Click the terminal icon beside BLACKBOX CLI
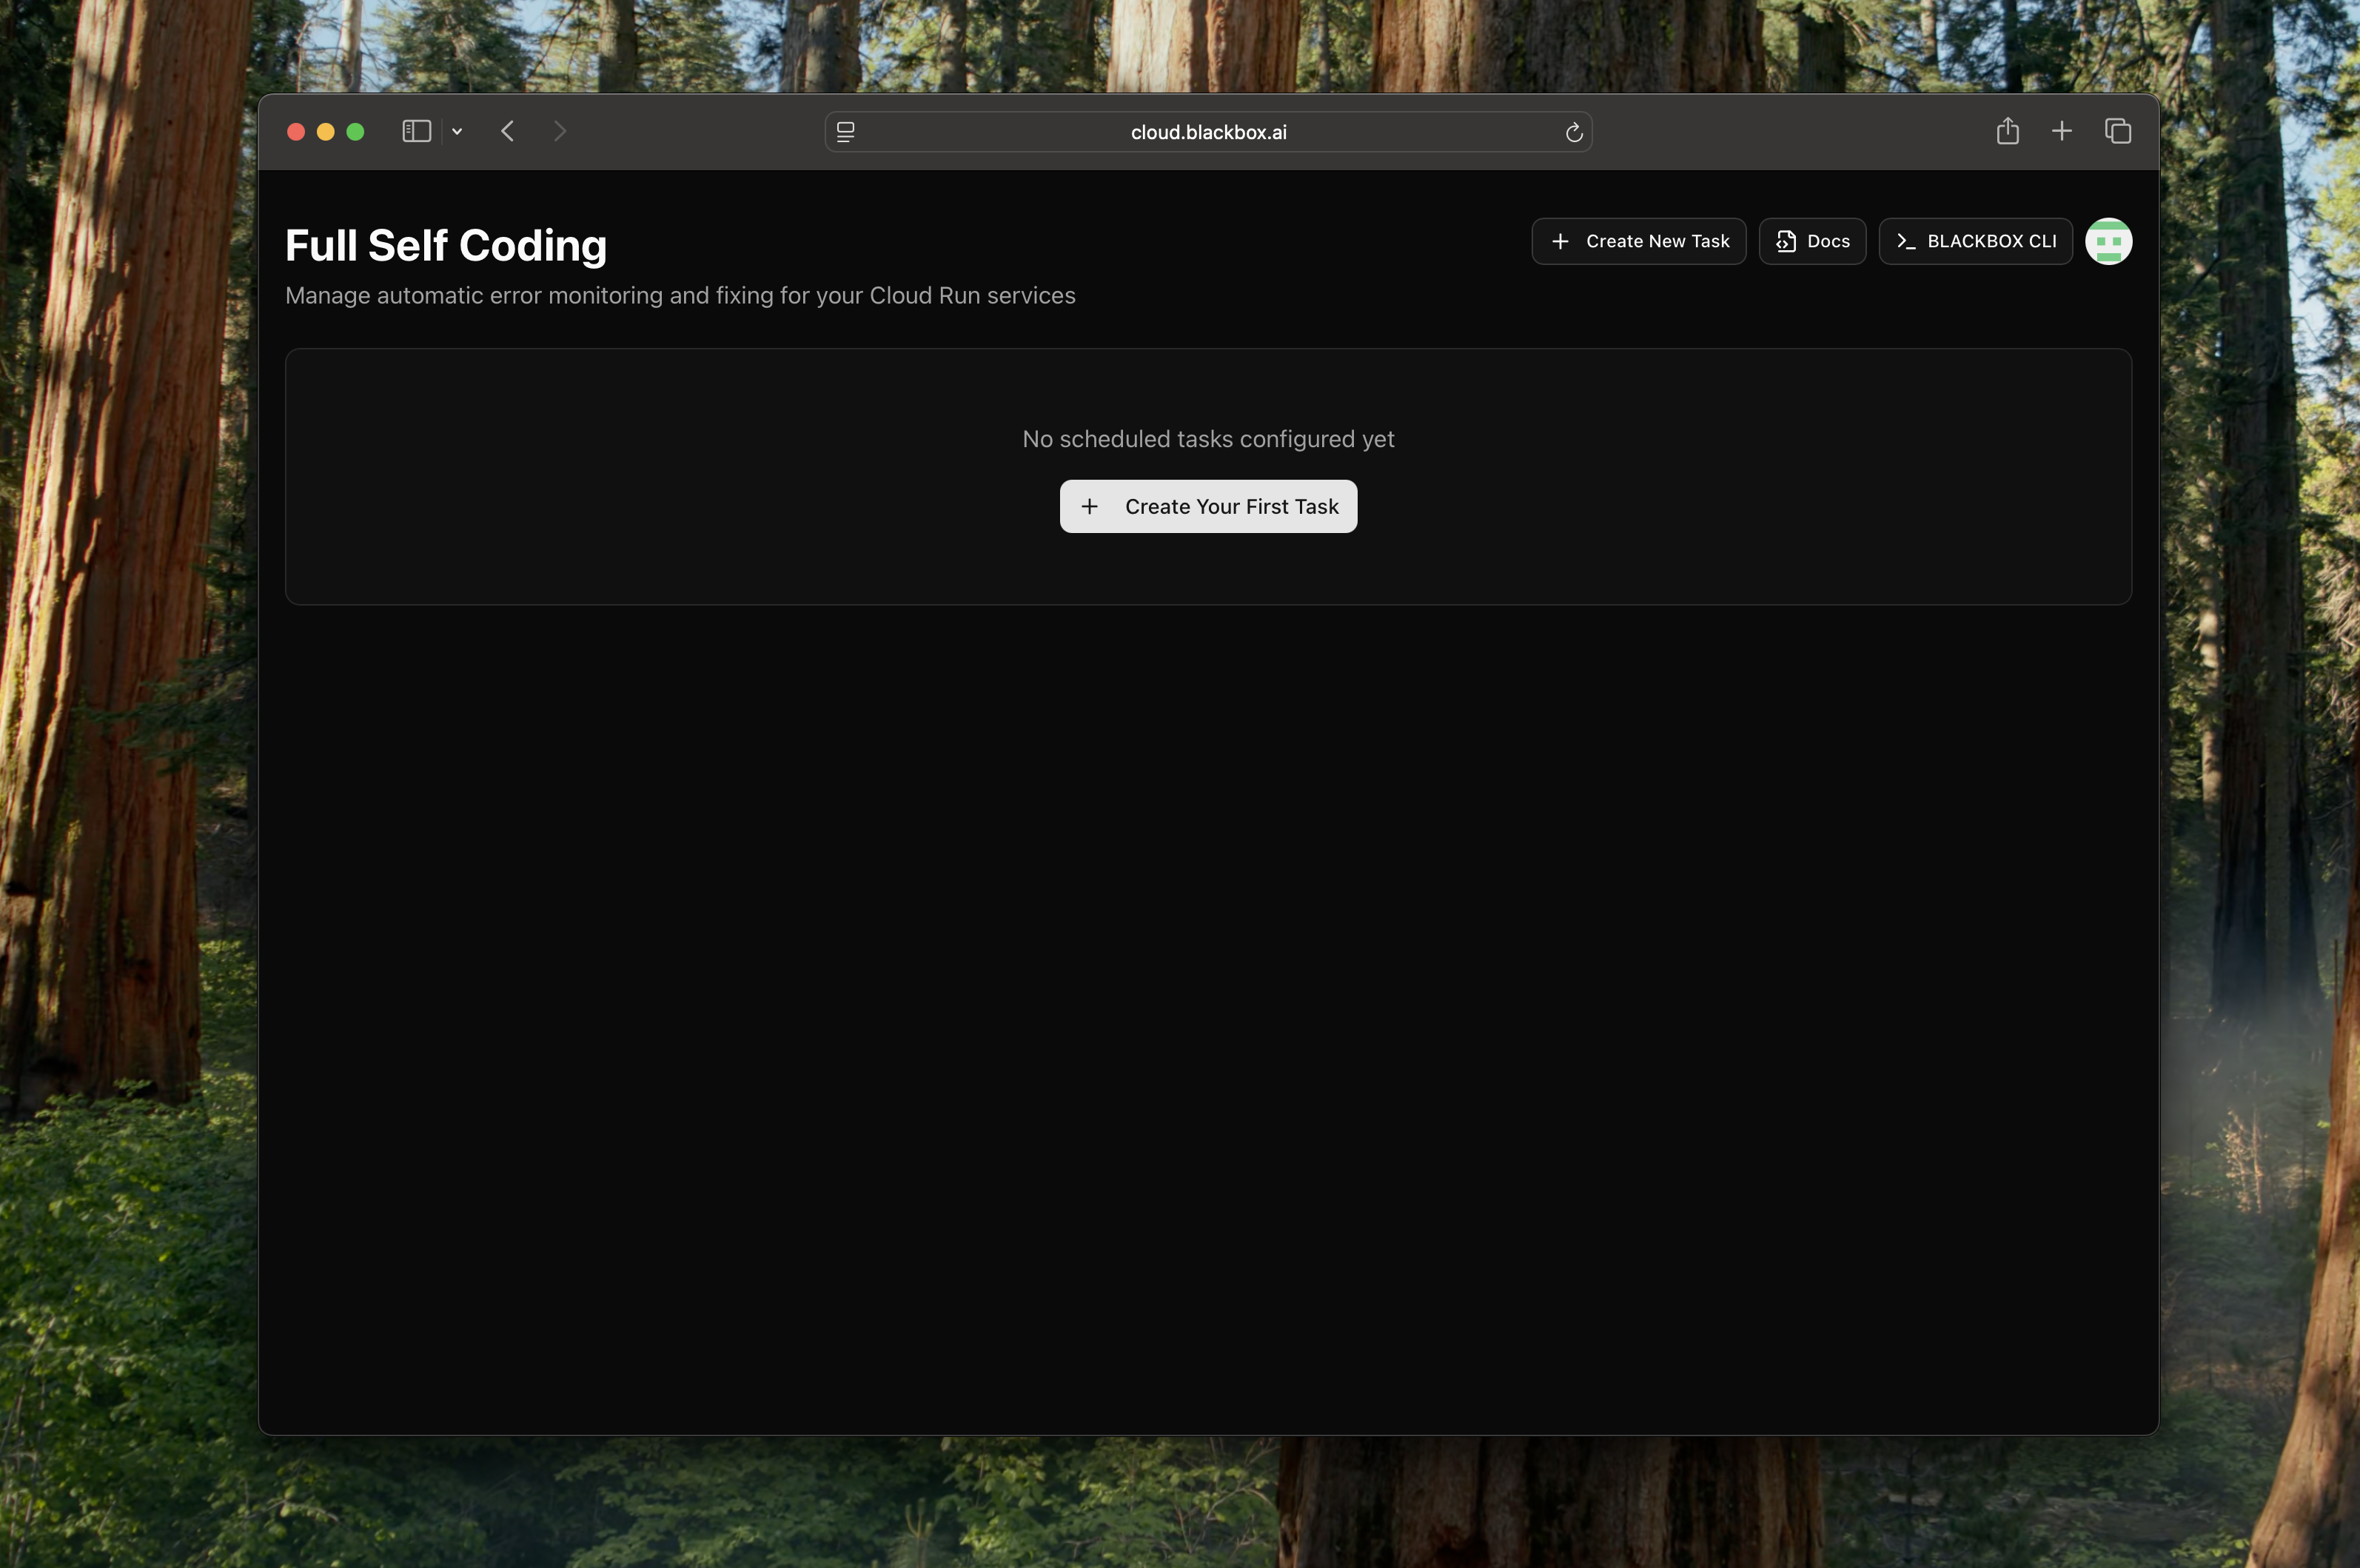Image resolution: width=2360 pixels, height=1568 pixels. pos(1906,241)
